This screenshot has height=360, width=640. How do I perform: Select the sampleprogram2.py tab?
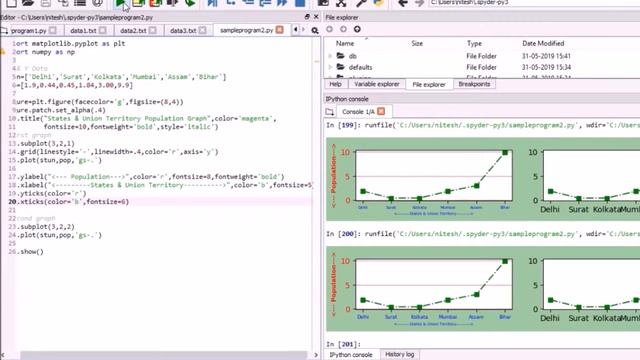pos(246,30)
